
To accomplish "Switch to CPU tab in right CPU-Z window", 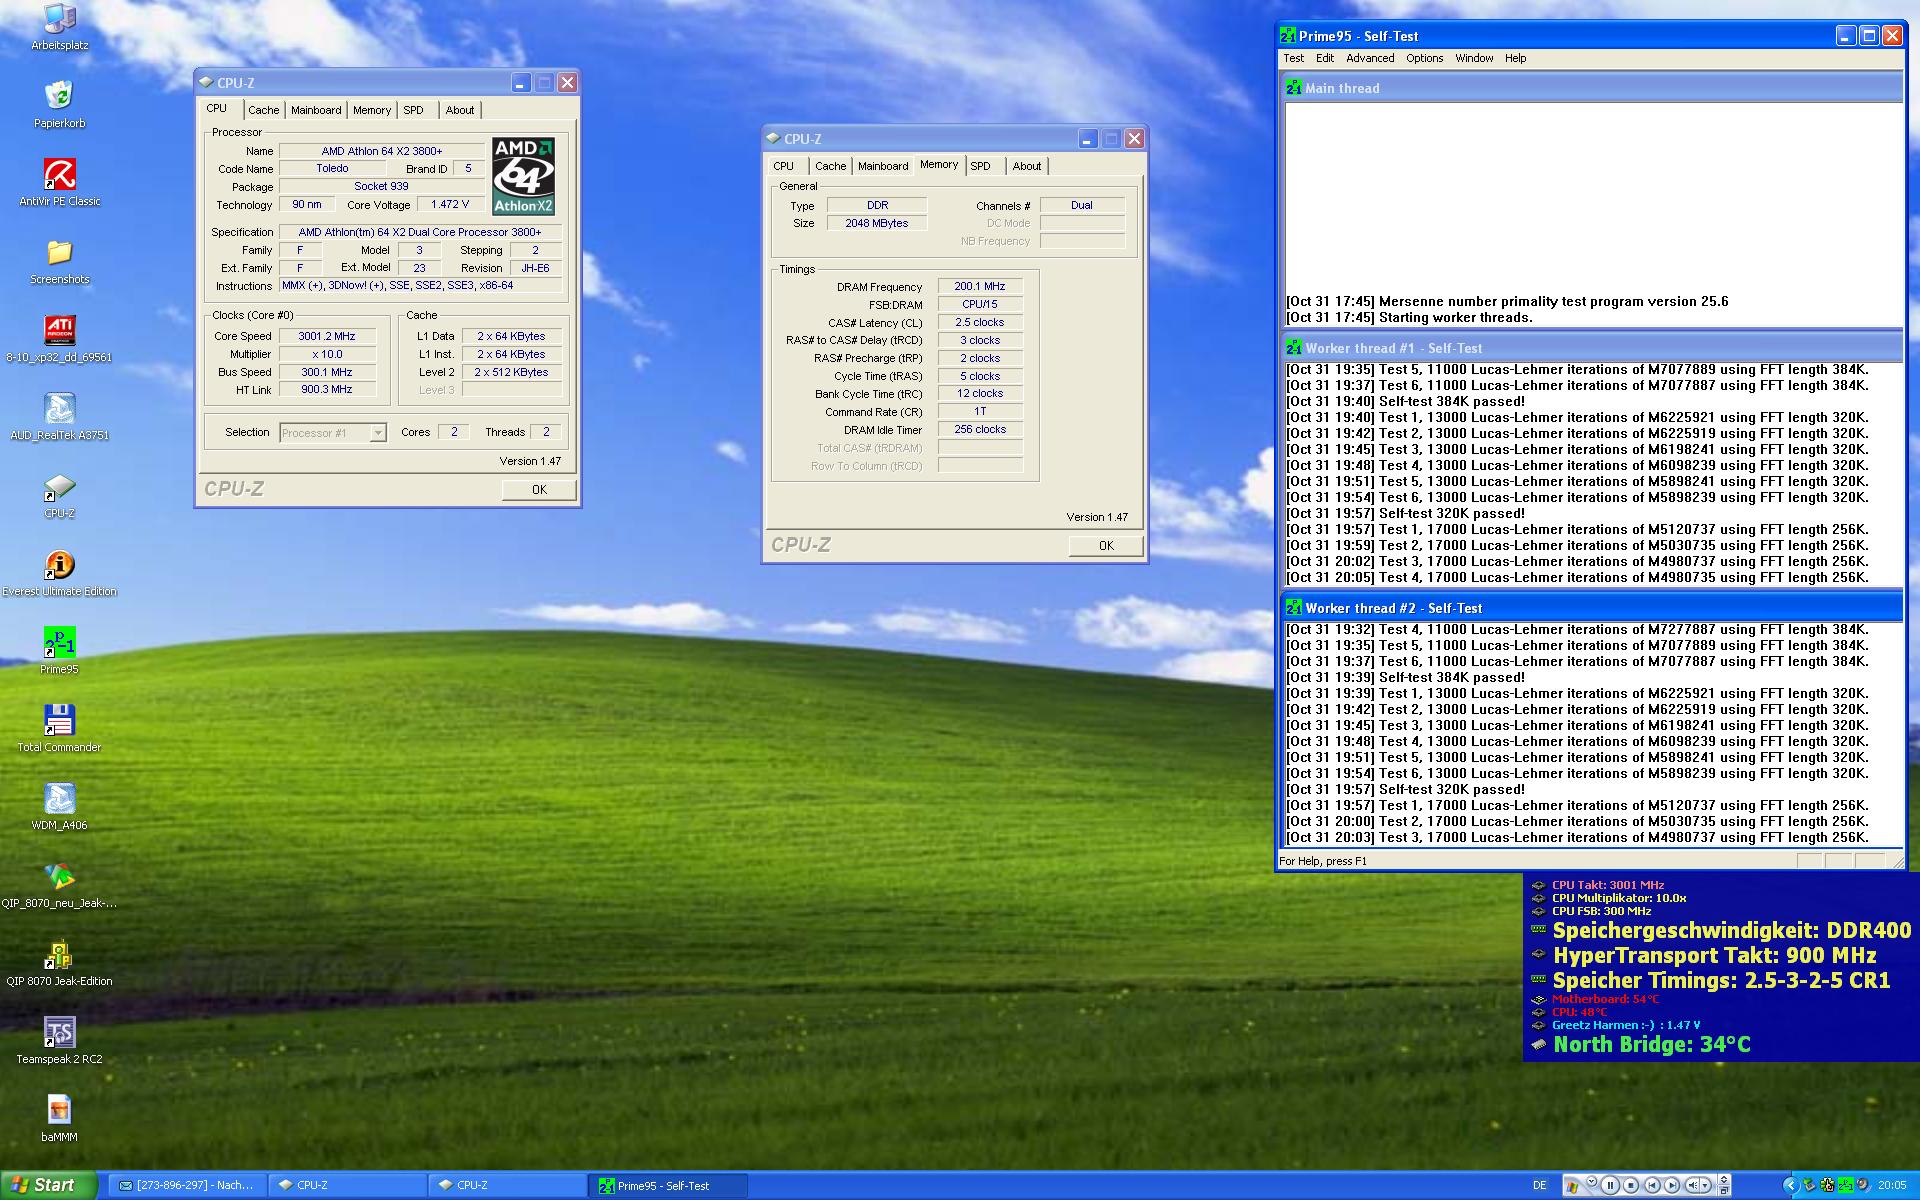I will click(783, 166).
